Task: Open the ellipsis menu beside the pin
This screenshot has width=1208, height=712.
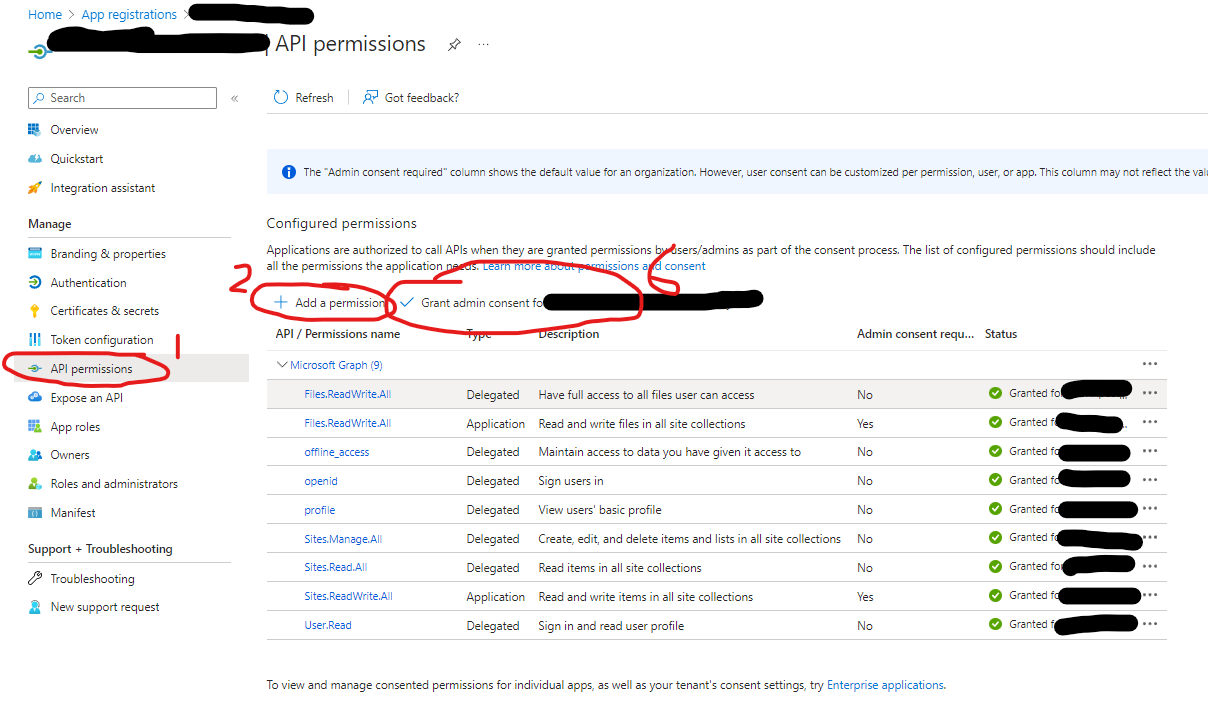Action: (x=483, y=44)
